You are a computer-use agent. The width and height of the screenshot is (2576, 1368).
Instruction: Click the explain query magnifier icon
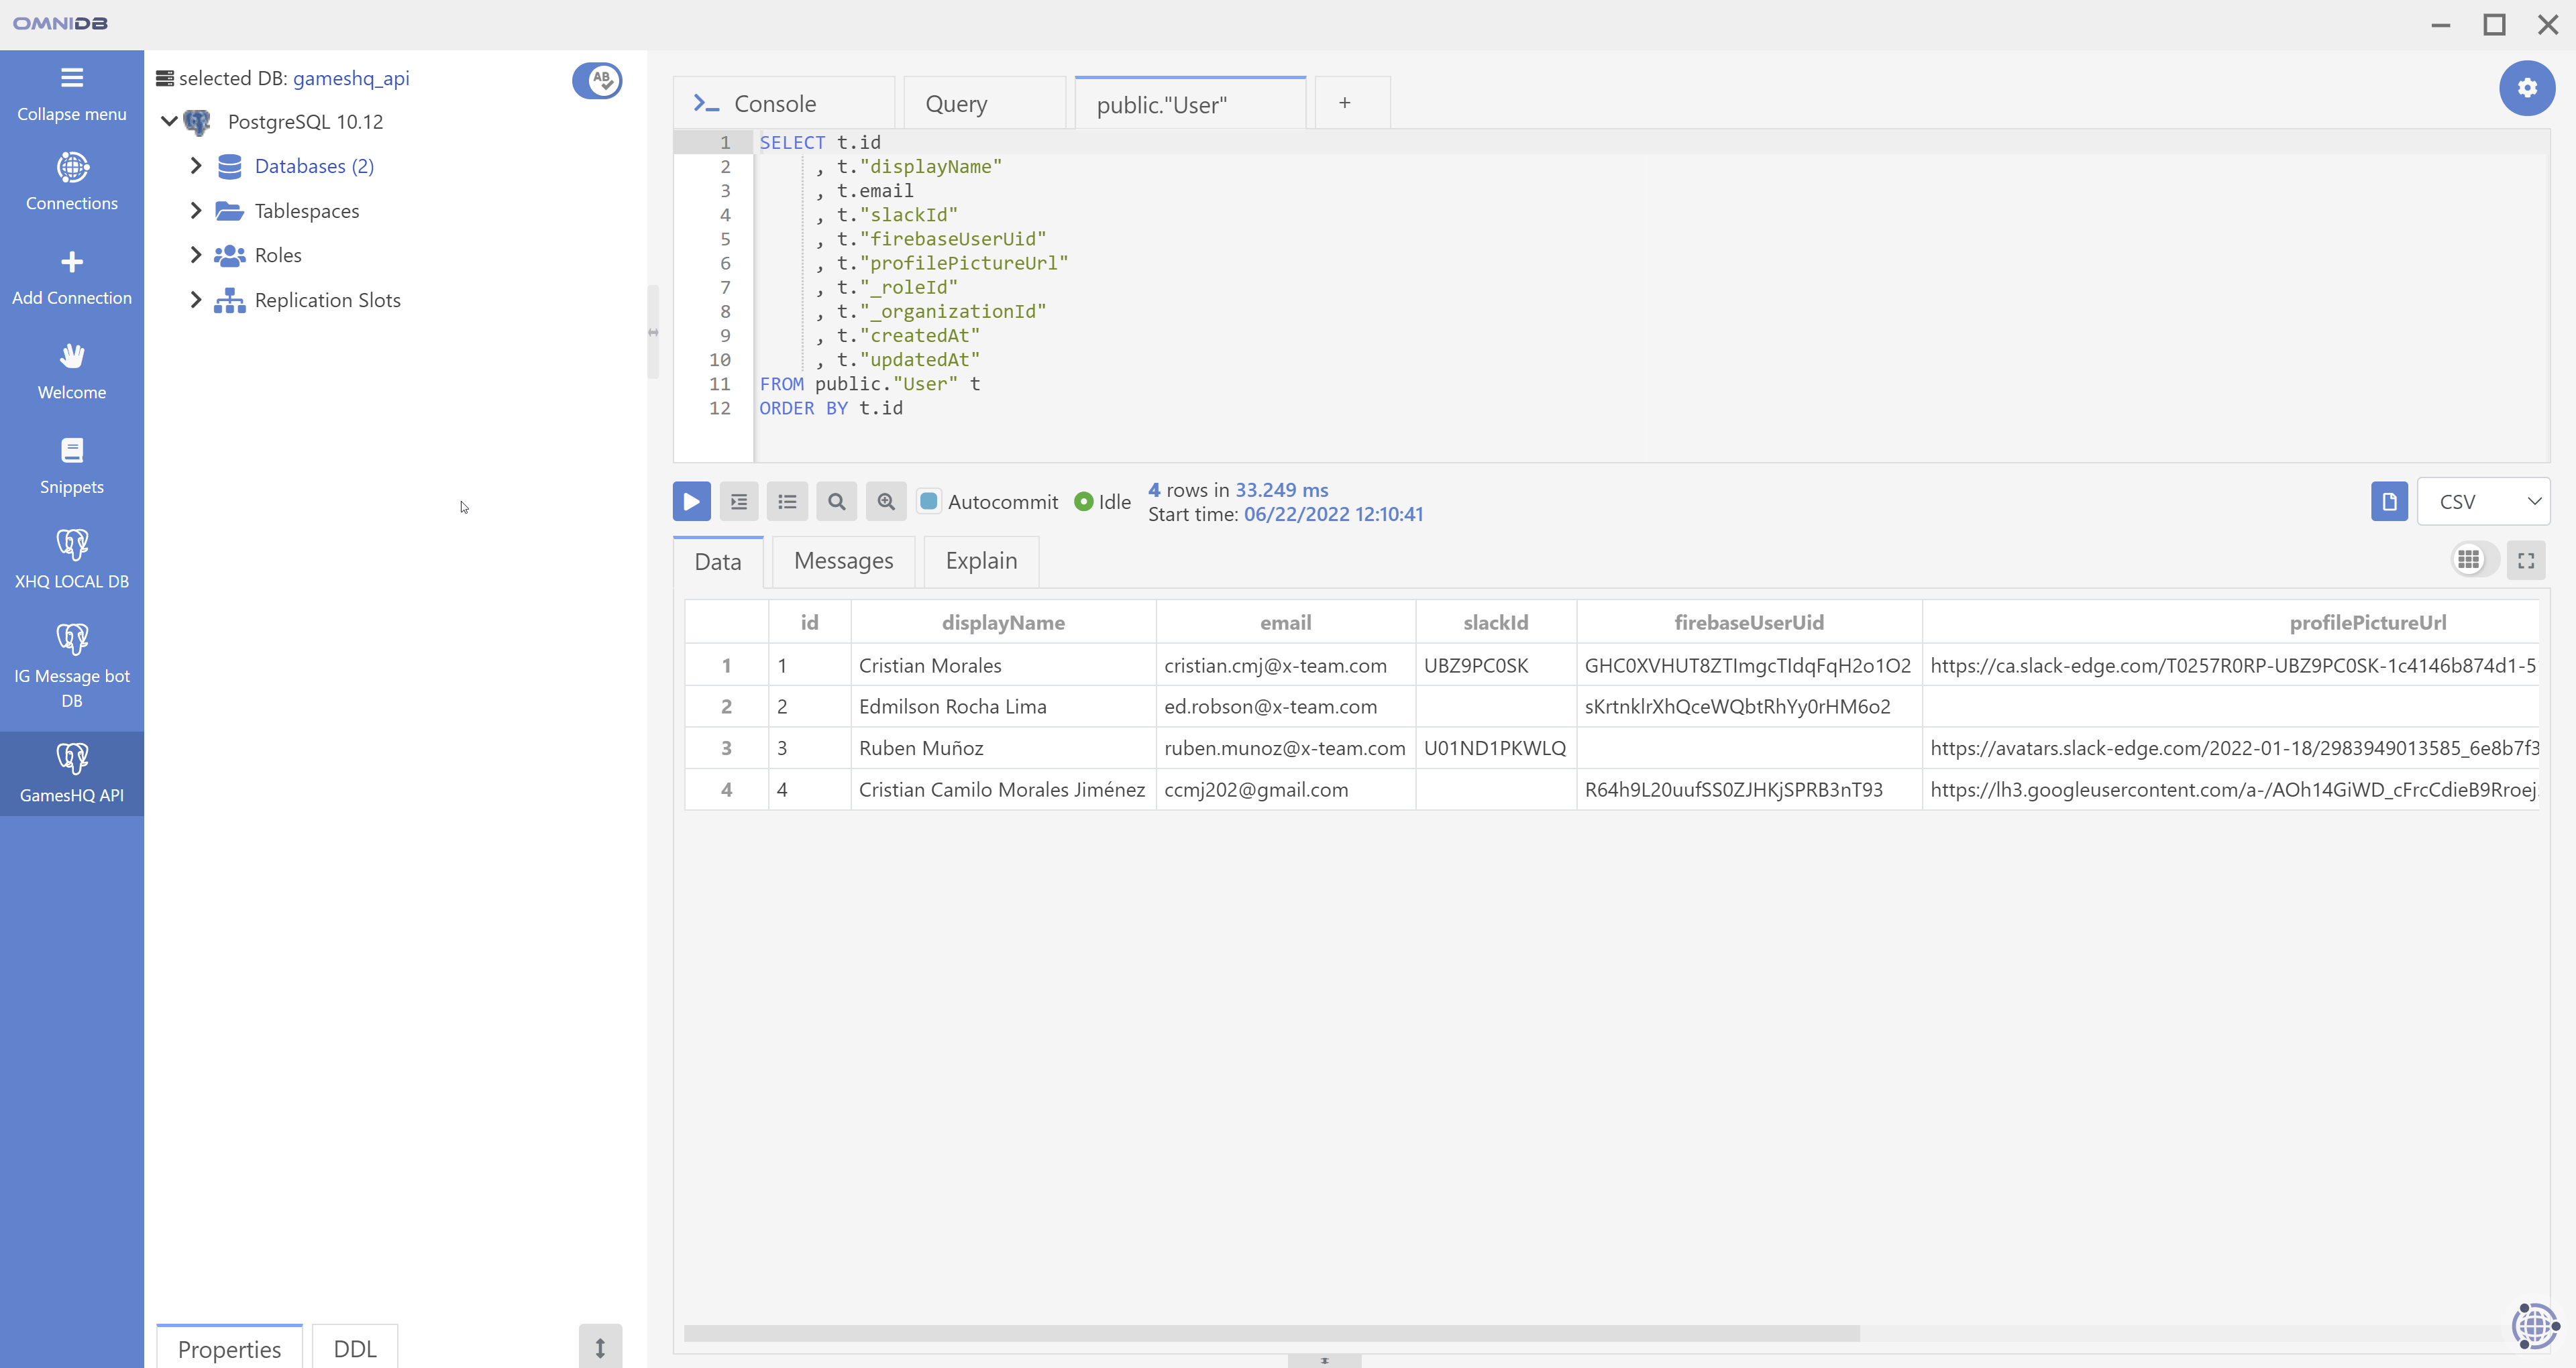(x=836, y=501)
